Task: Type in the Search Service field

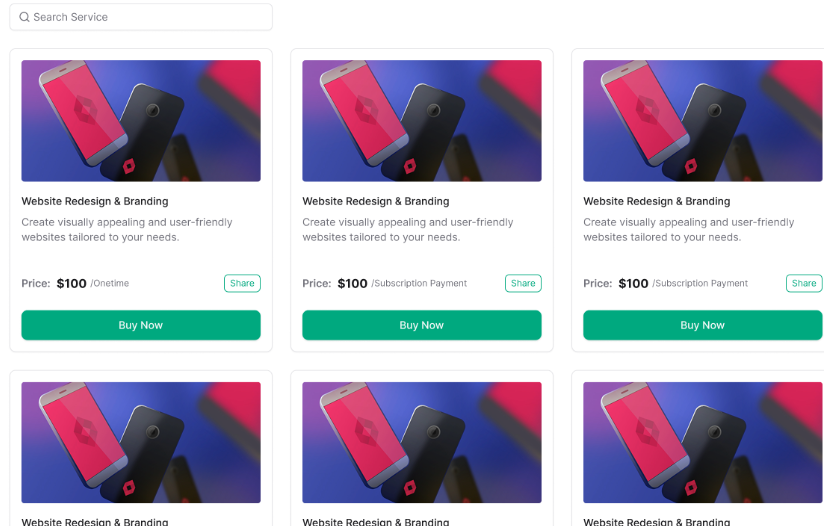Action: coord(150,17)
